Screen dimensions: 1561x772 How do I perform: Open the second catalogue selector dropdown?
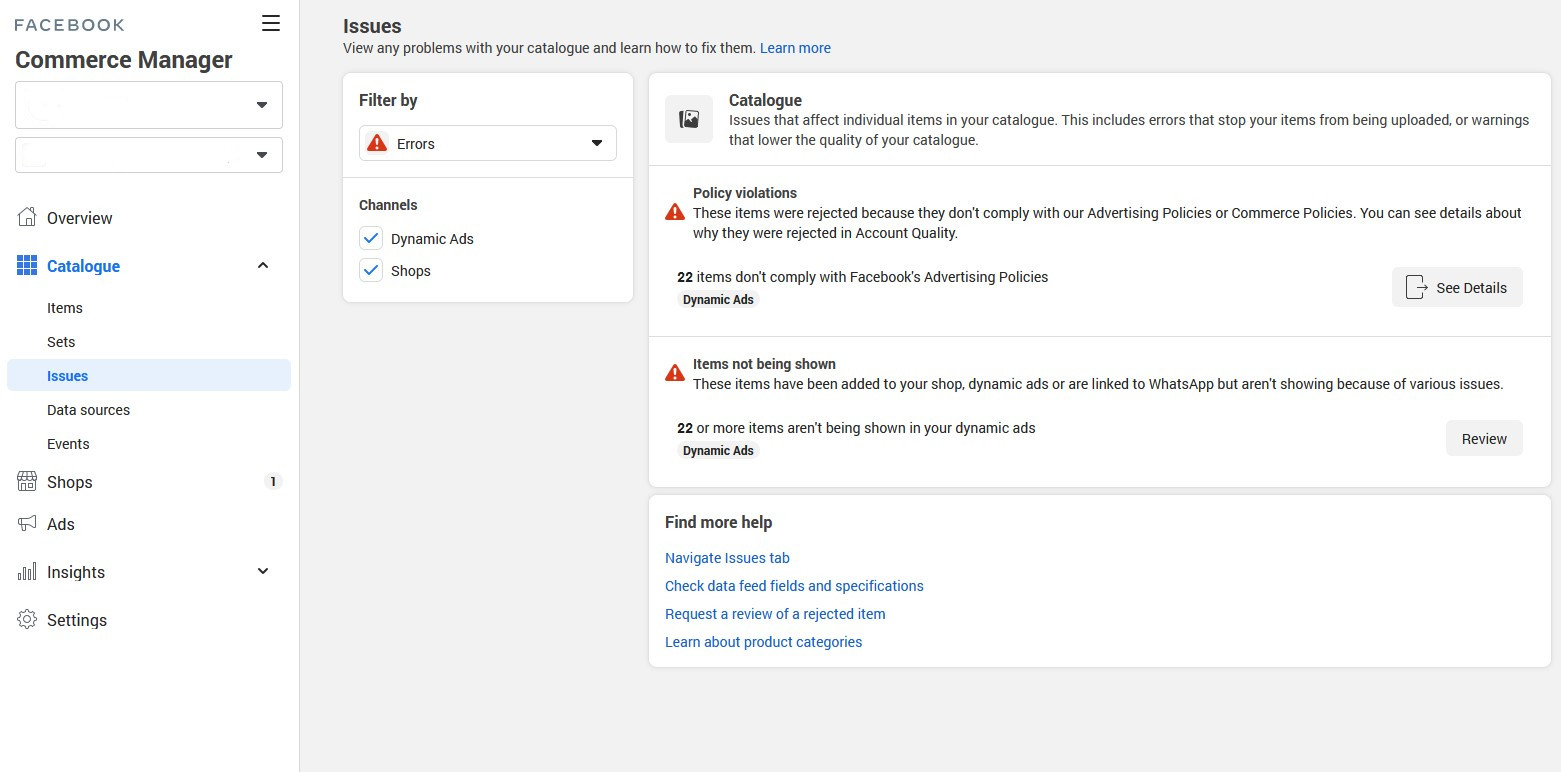(149, 155)
